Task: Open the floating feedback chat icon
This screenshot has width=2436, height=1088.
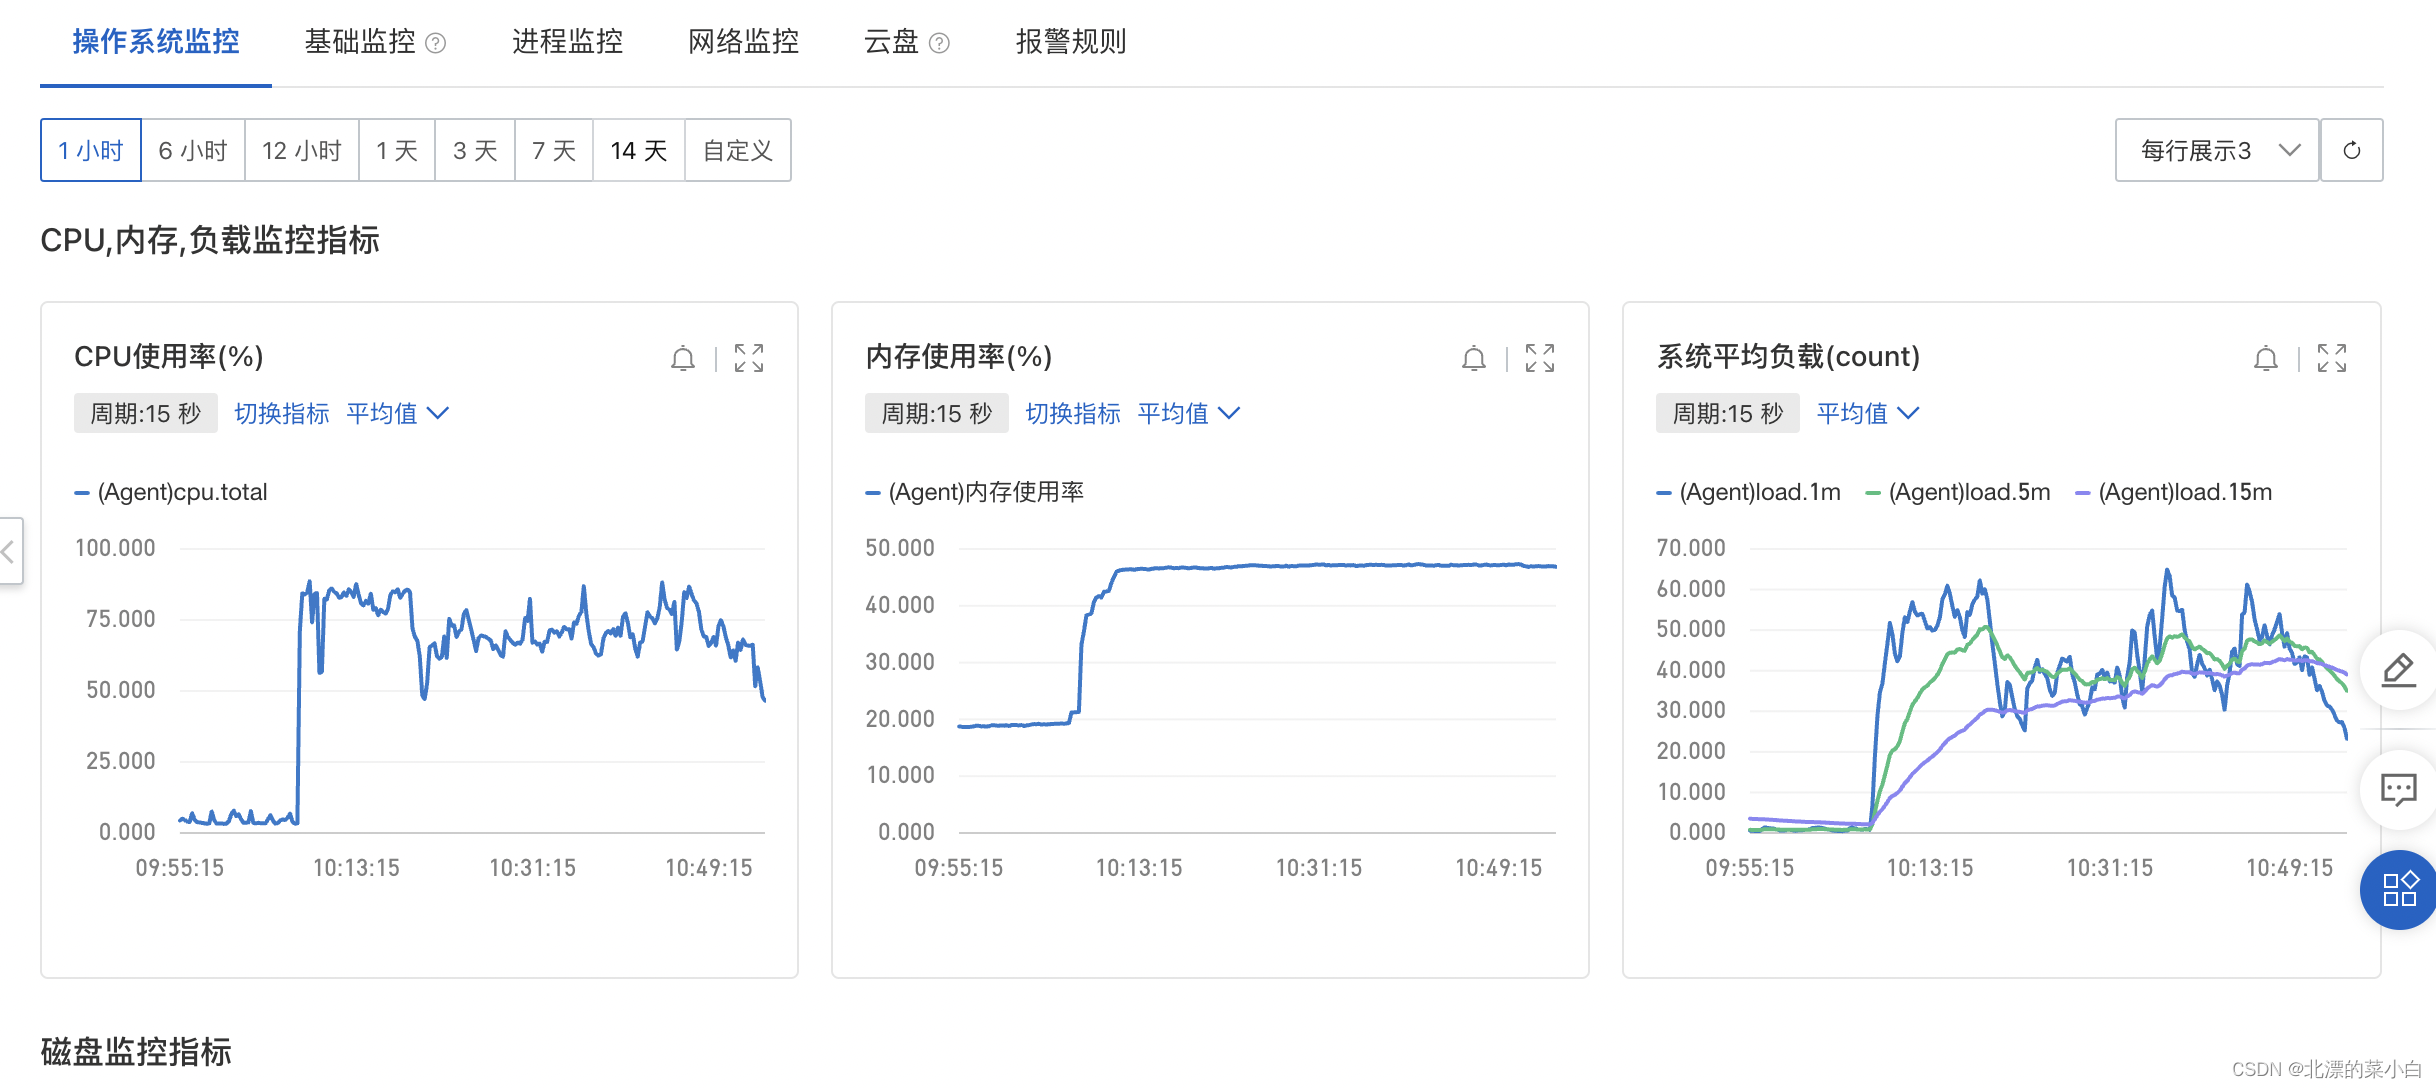Action: 2399,790
